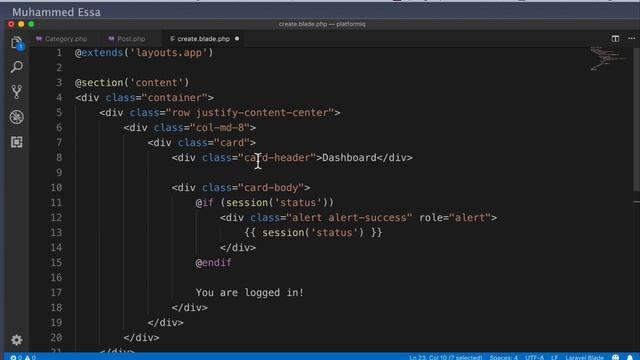This screenshot has height=360, width=640.
Task: Change indentation via Spaces: 4
Action: 503,357
